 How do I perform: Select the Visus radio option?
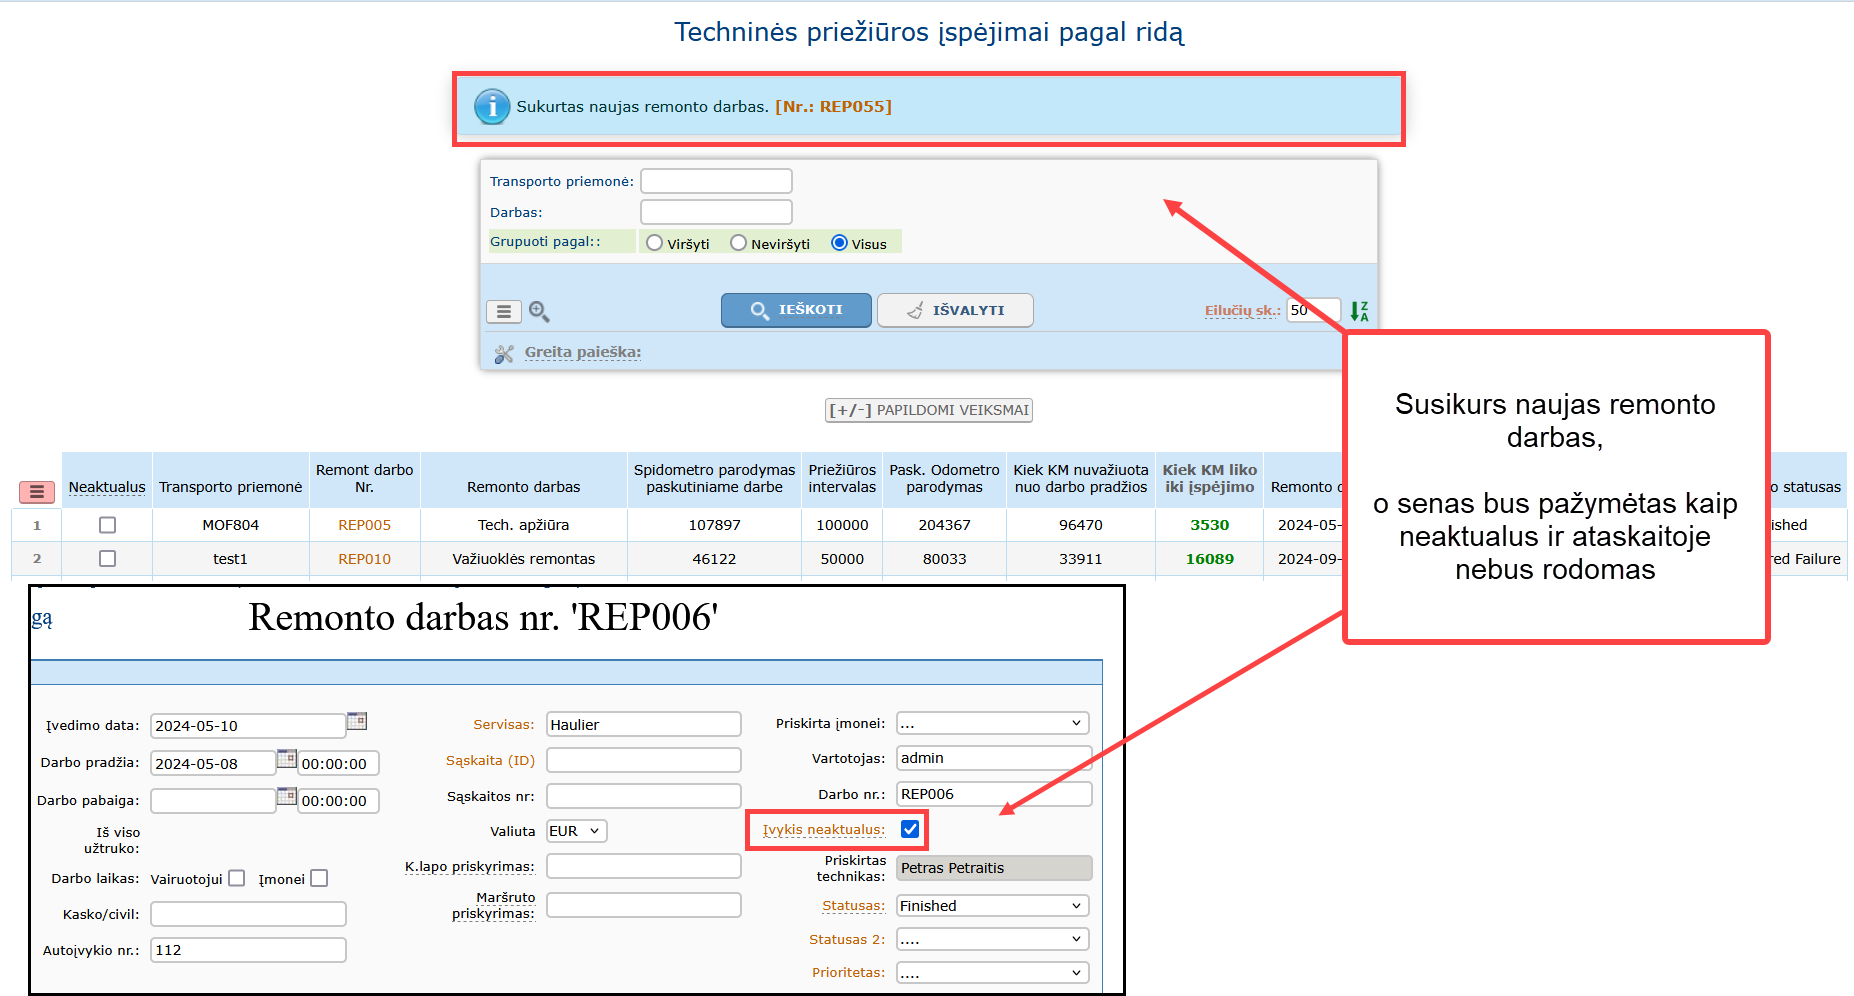[x=839, y=243]
